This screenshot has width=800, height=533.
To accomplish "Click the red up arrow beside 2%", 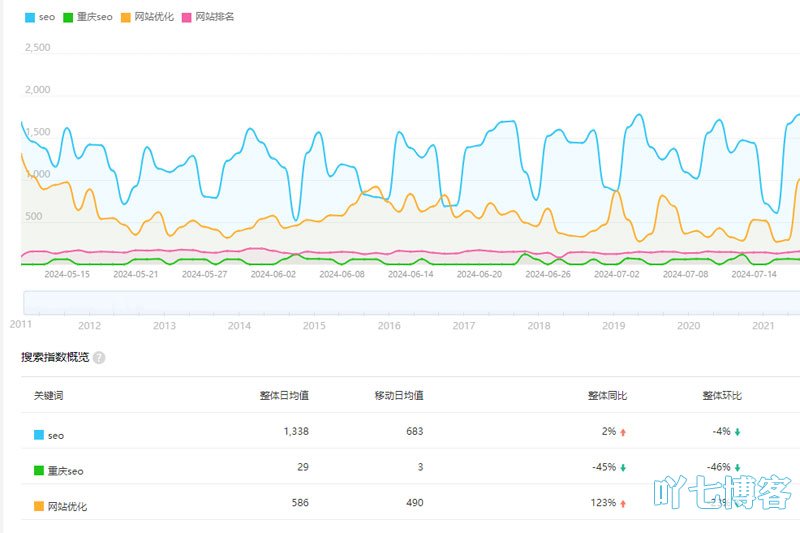I will pyautogui.click(x=623, y=432).
